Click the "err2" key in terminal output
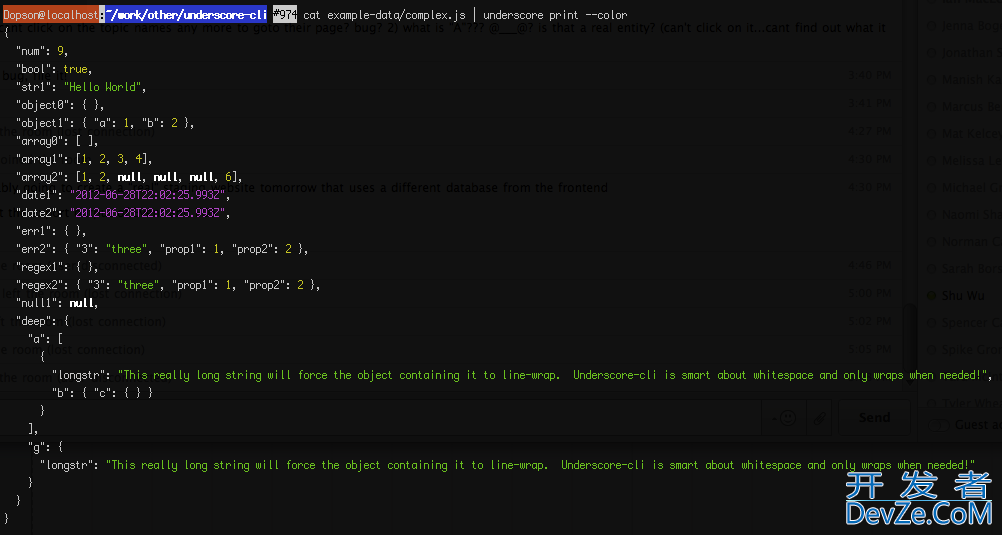The height and width of the screenshot is (535, 1002). (x=33, y=249)
